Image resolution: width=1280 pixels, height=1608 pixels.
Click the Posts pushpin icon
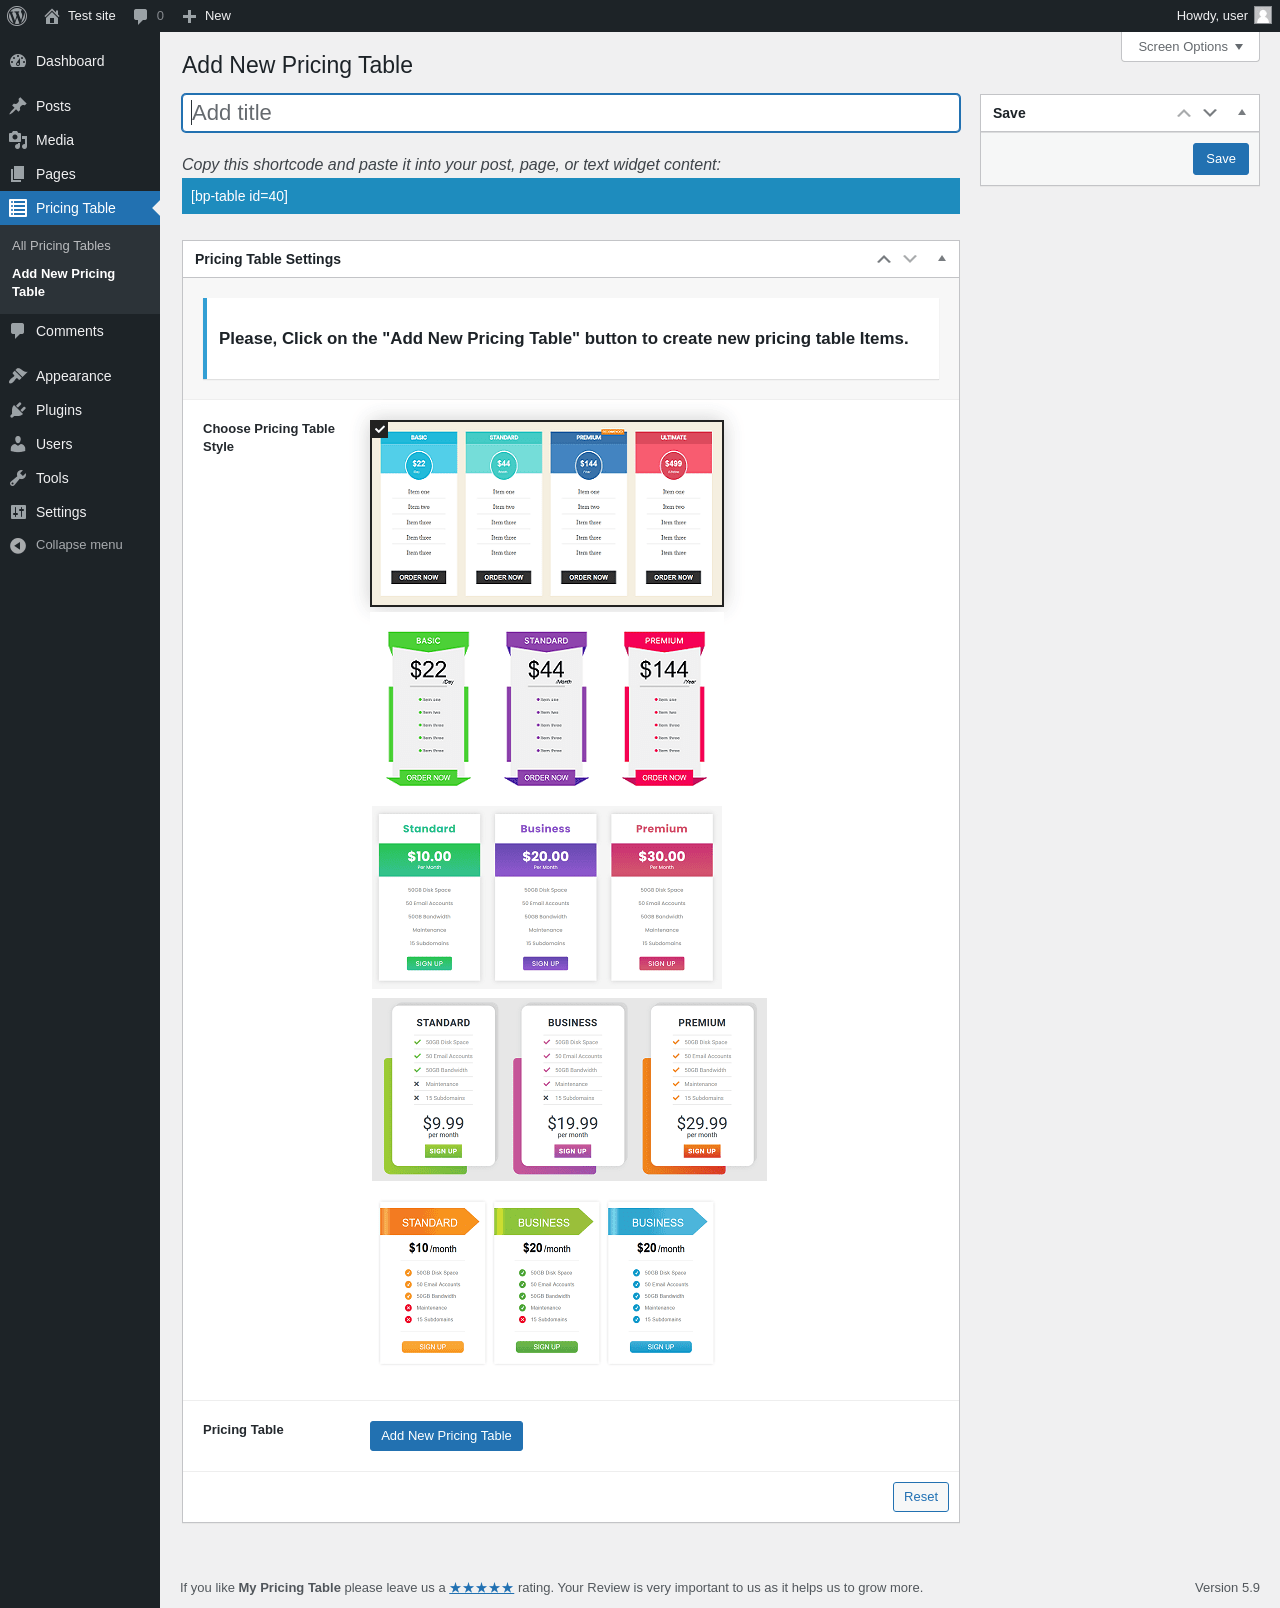click(18, 106)
